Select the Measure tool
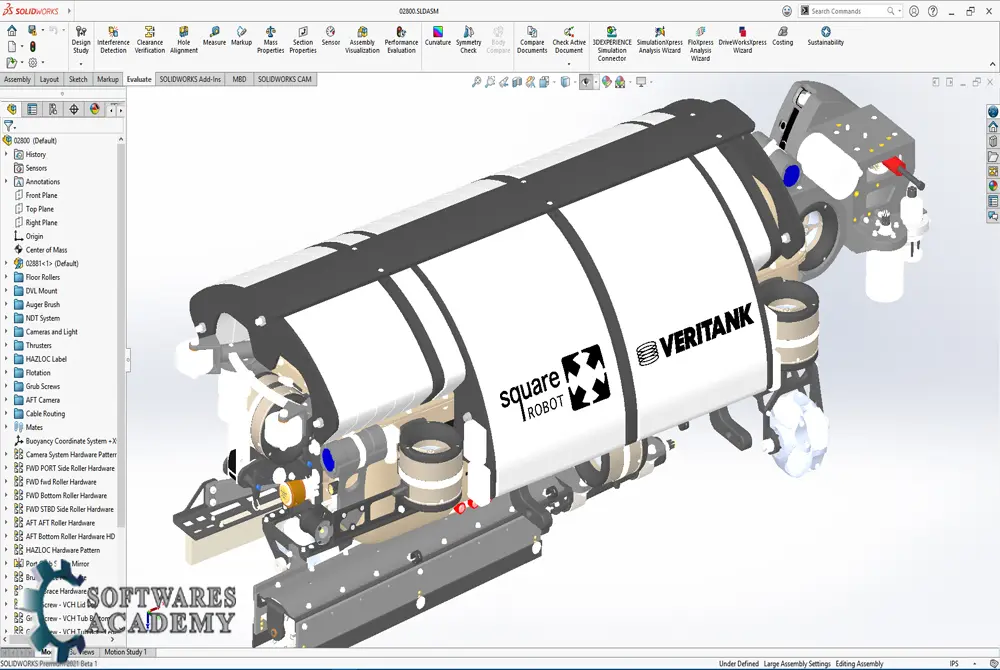 click(214, 36)
